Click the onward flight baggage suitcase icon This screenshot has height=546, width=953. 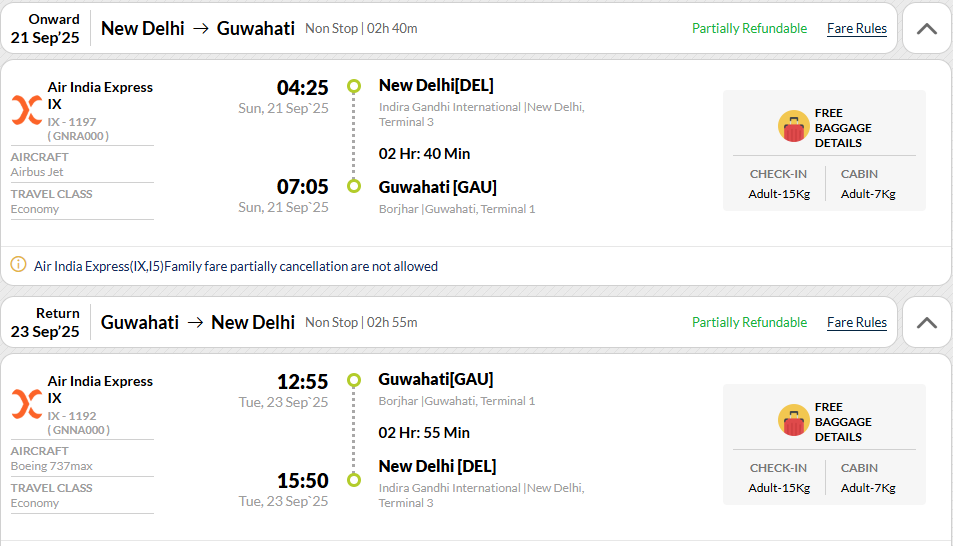click(793, 126)
